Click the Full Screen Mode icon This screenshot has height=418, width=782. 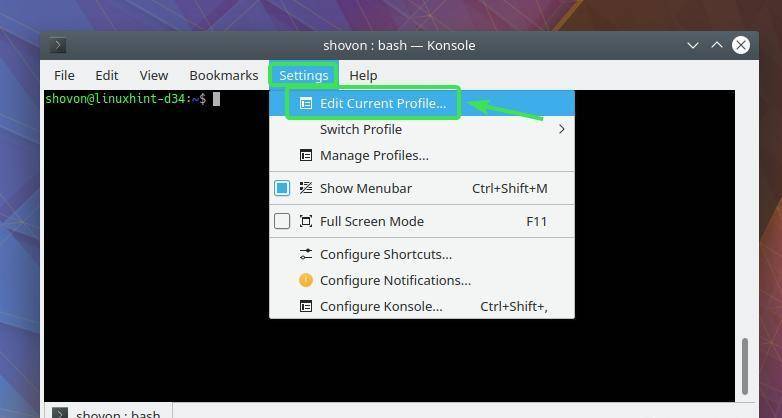coord(306,221)
